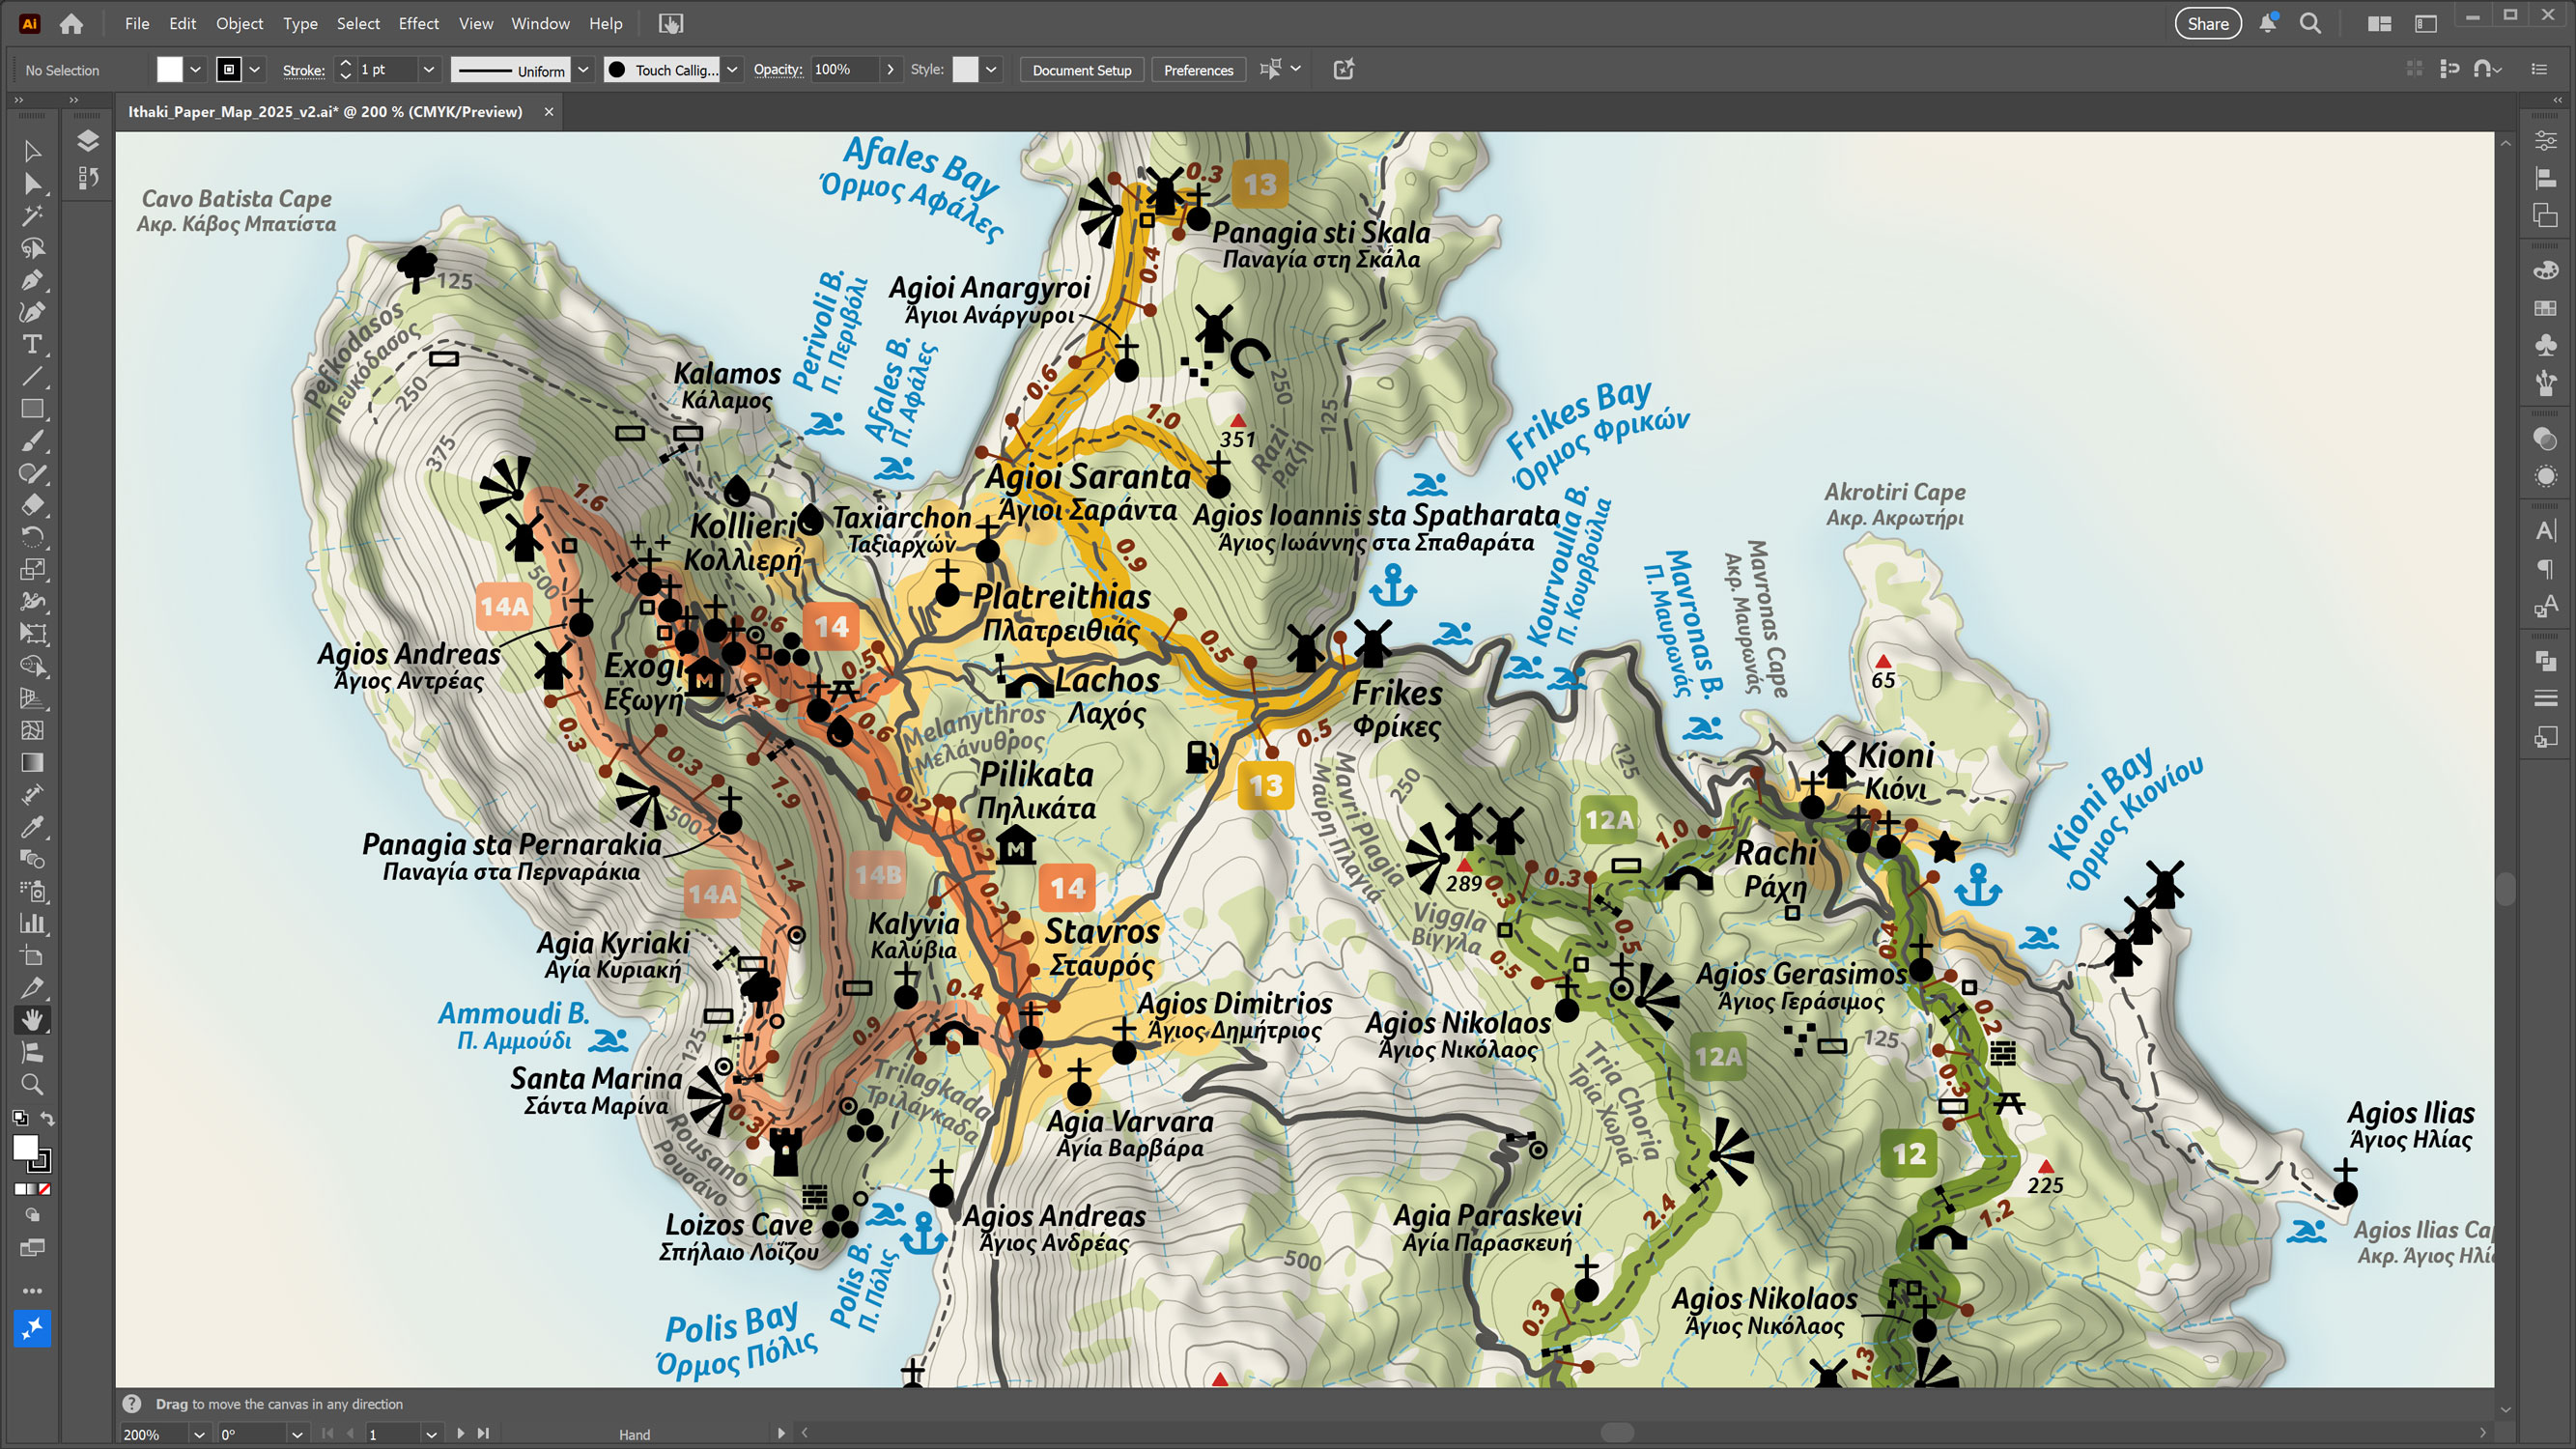Close the Ithaki map document tab
This screenshot has width=2576, height=1449.
click(548, 112)
